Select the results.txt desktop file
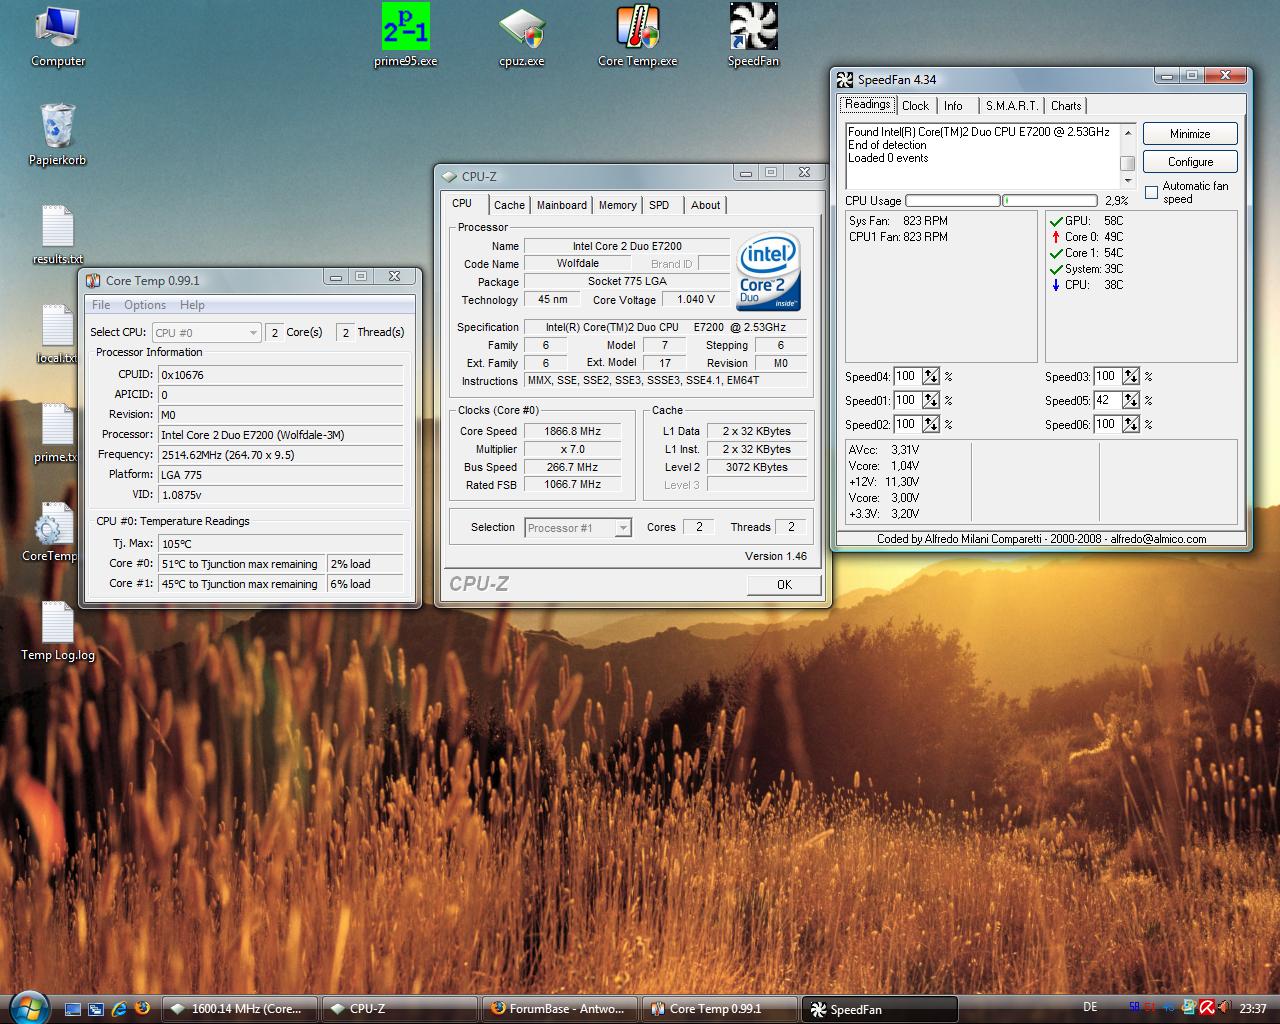The height and width of the screenshot is (1024, 1280). tap(58, 234)
